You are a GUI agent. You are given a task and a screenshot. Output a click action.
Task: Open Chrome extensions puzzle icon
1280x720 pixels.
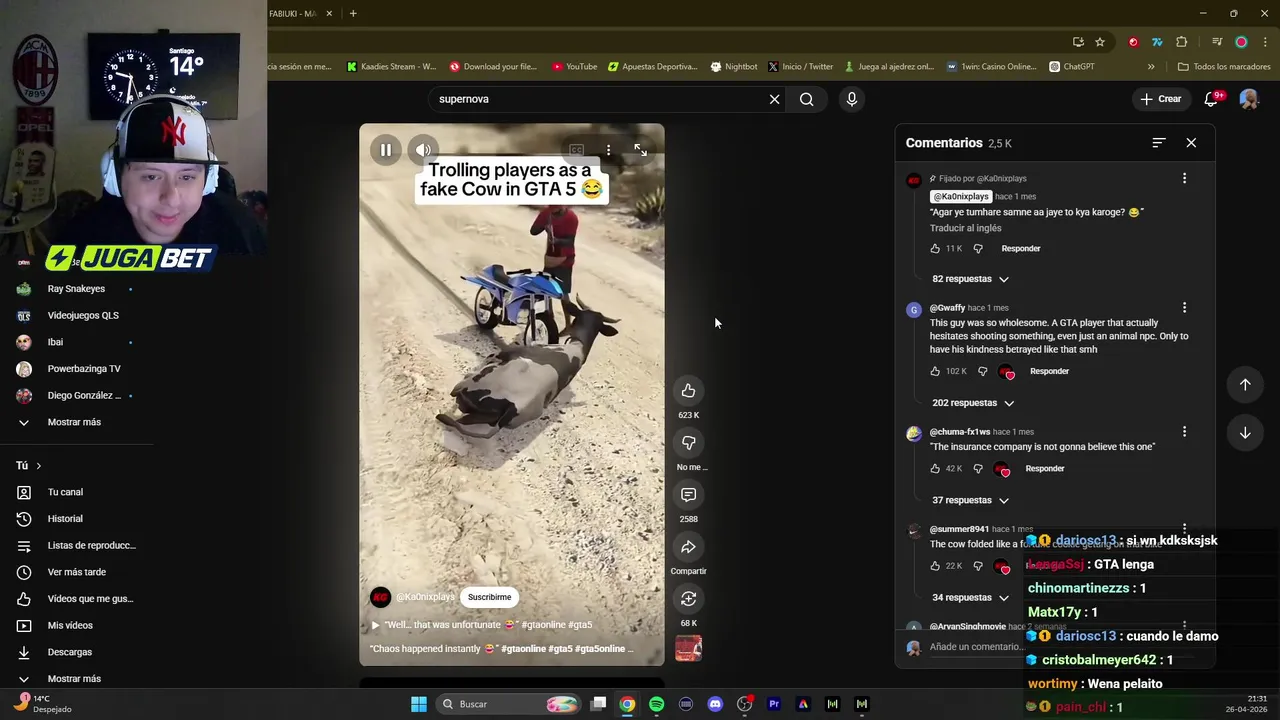(1182, 42)
